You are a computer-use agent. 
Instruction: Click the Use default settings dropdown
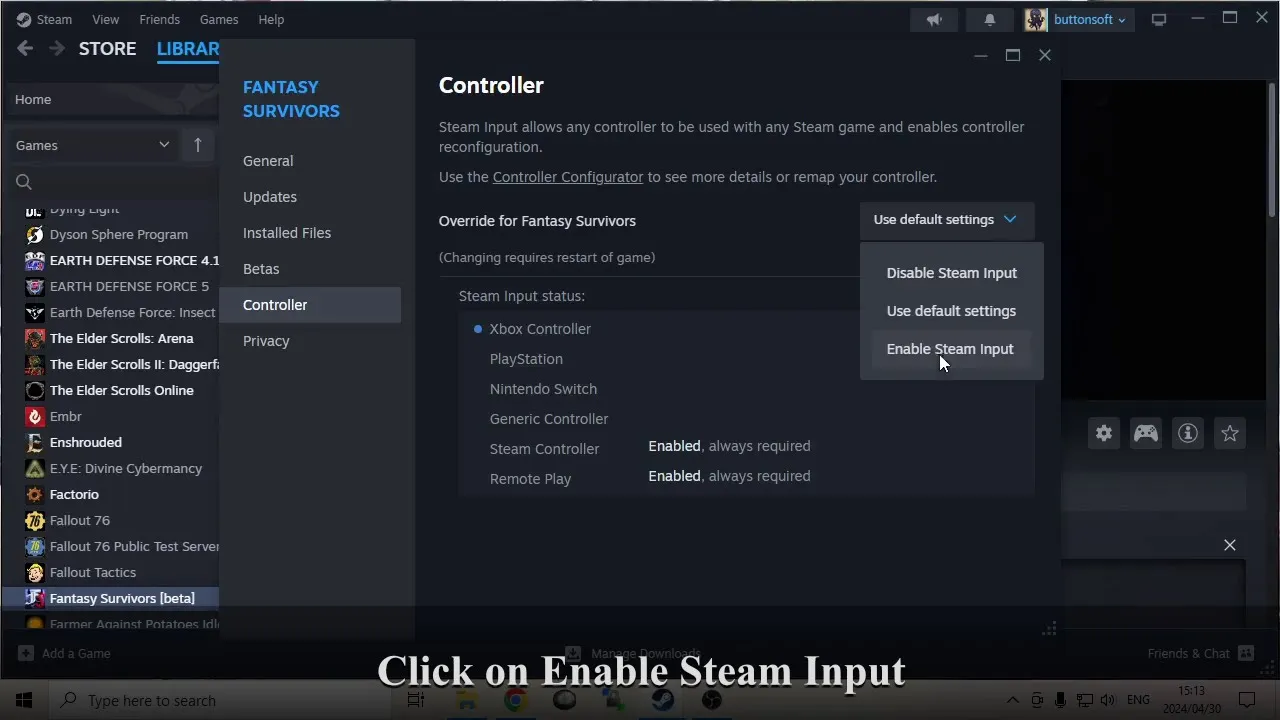tap(946, 220)
